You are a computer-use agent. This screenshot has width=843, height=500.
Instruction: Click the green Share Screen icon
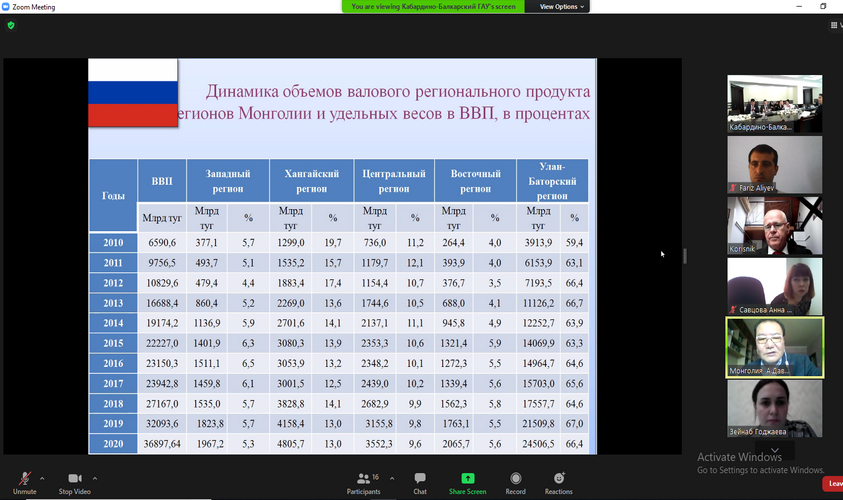(x=468, y=481)
